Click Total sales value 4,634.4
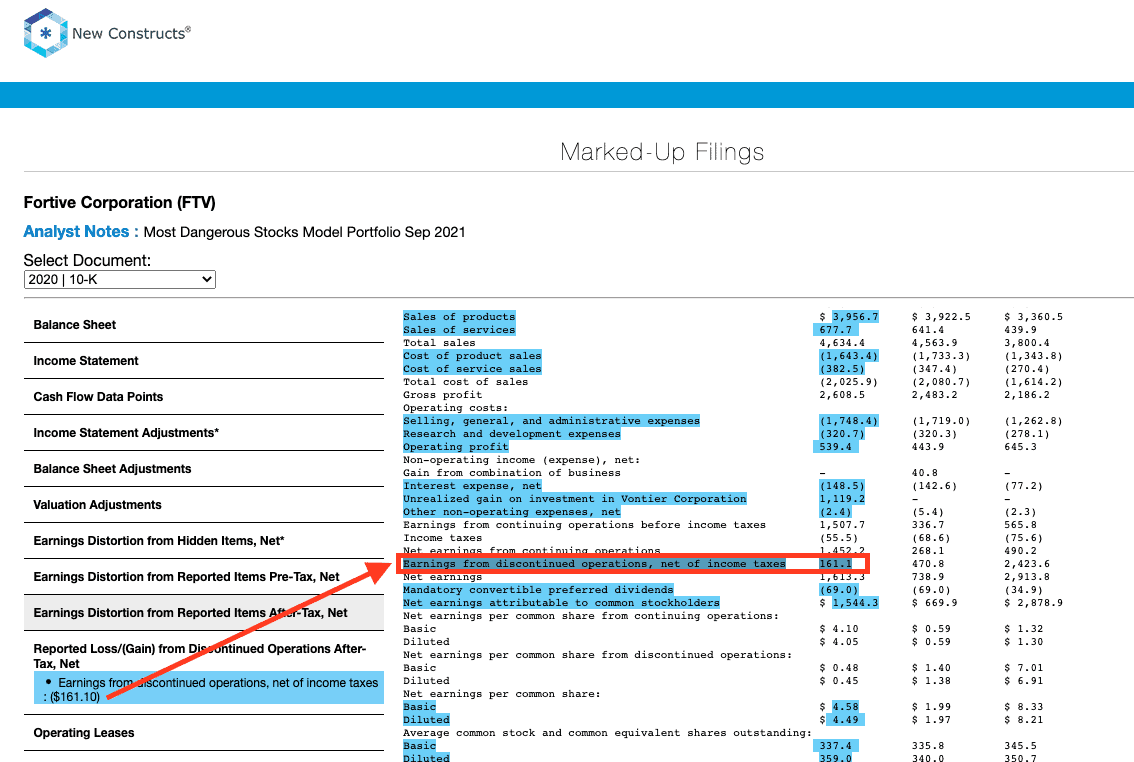The width and height of the screenshot is (1134, 762). click(842, 343)
